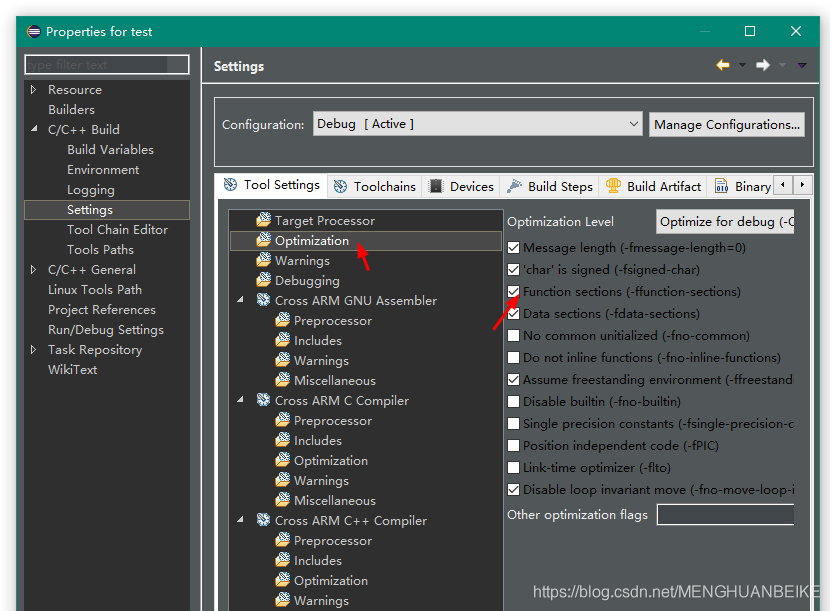This screenshot has height=611, width=830.
Task: Click the Debugging category icon
Action: click(x=263, y=281)
